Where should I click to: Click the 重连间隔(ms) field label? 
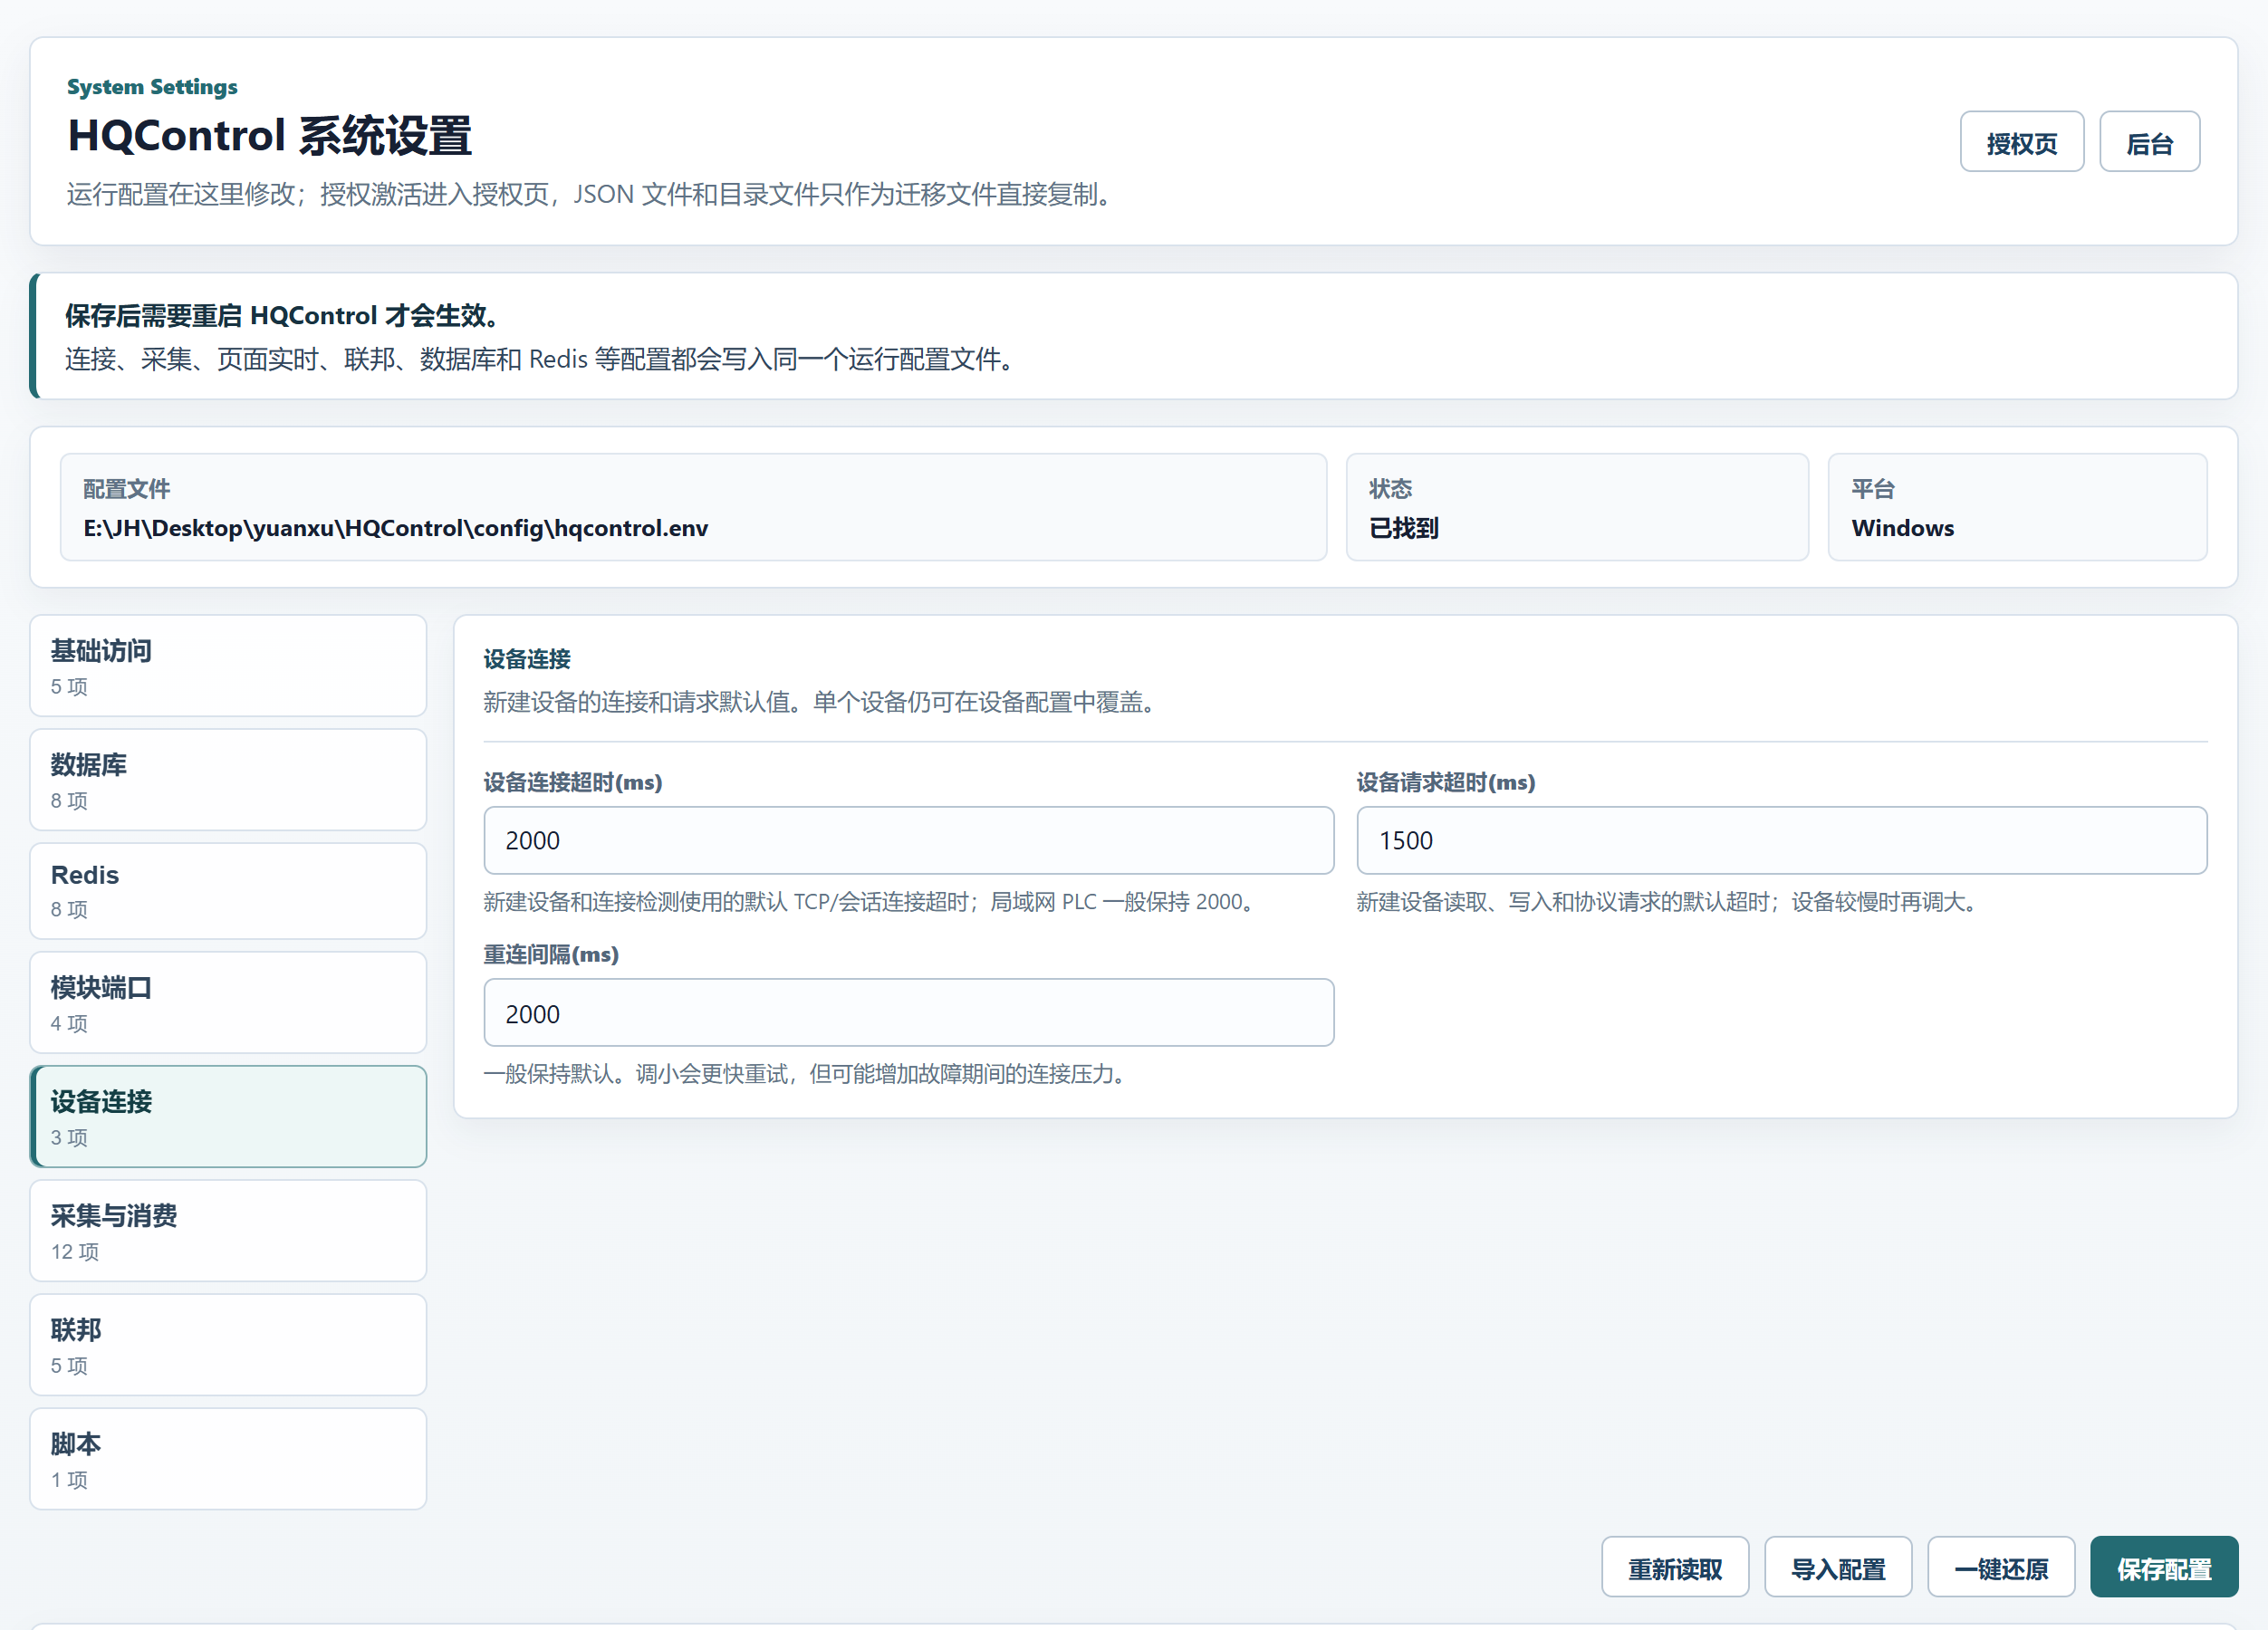pyautogui.click(x=551, y=954)
